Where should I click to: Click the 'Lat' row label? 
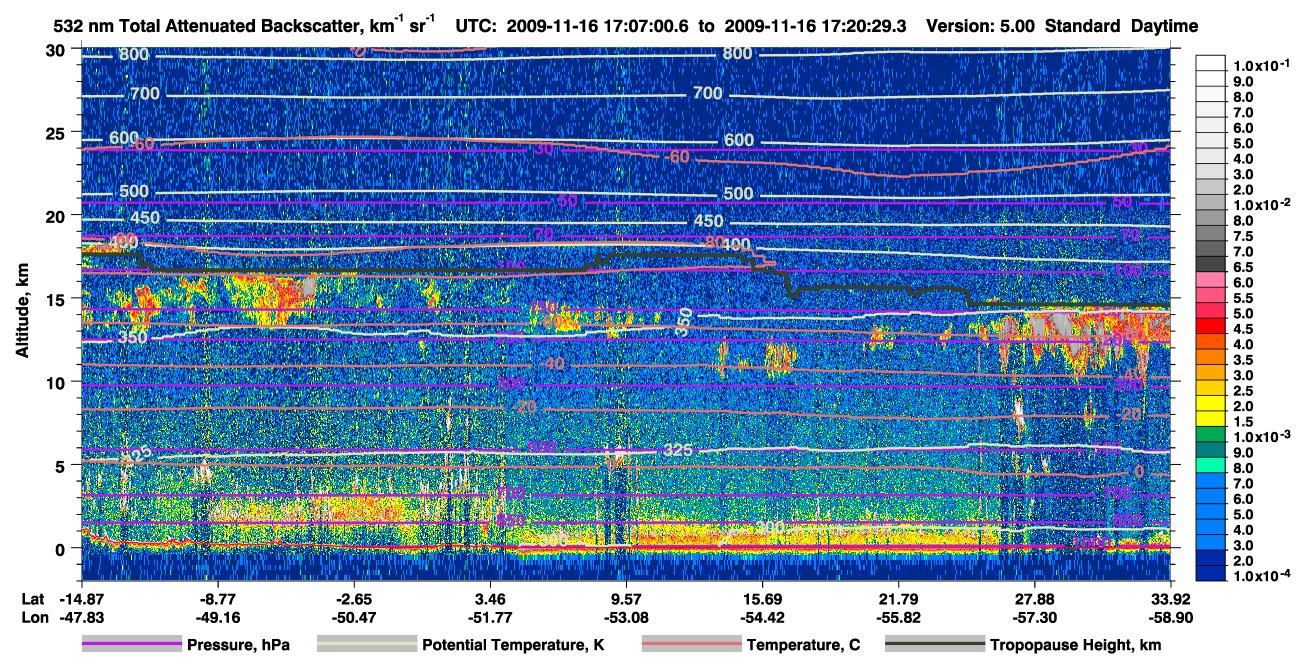pyautogui.click(x=35, y=598)
